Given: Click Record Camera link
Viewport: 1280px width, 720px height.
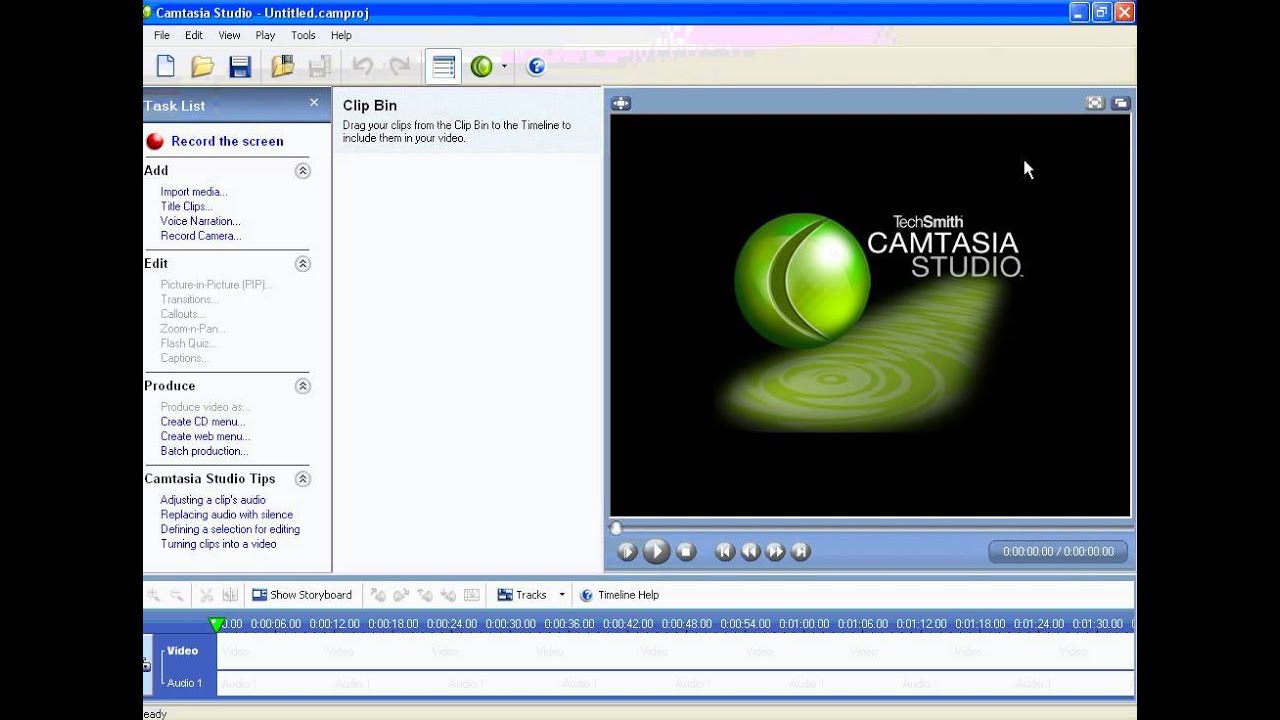Looking at the screenshot, I should 201,236.
